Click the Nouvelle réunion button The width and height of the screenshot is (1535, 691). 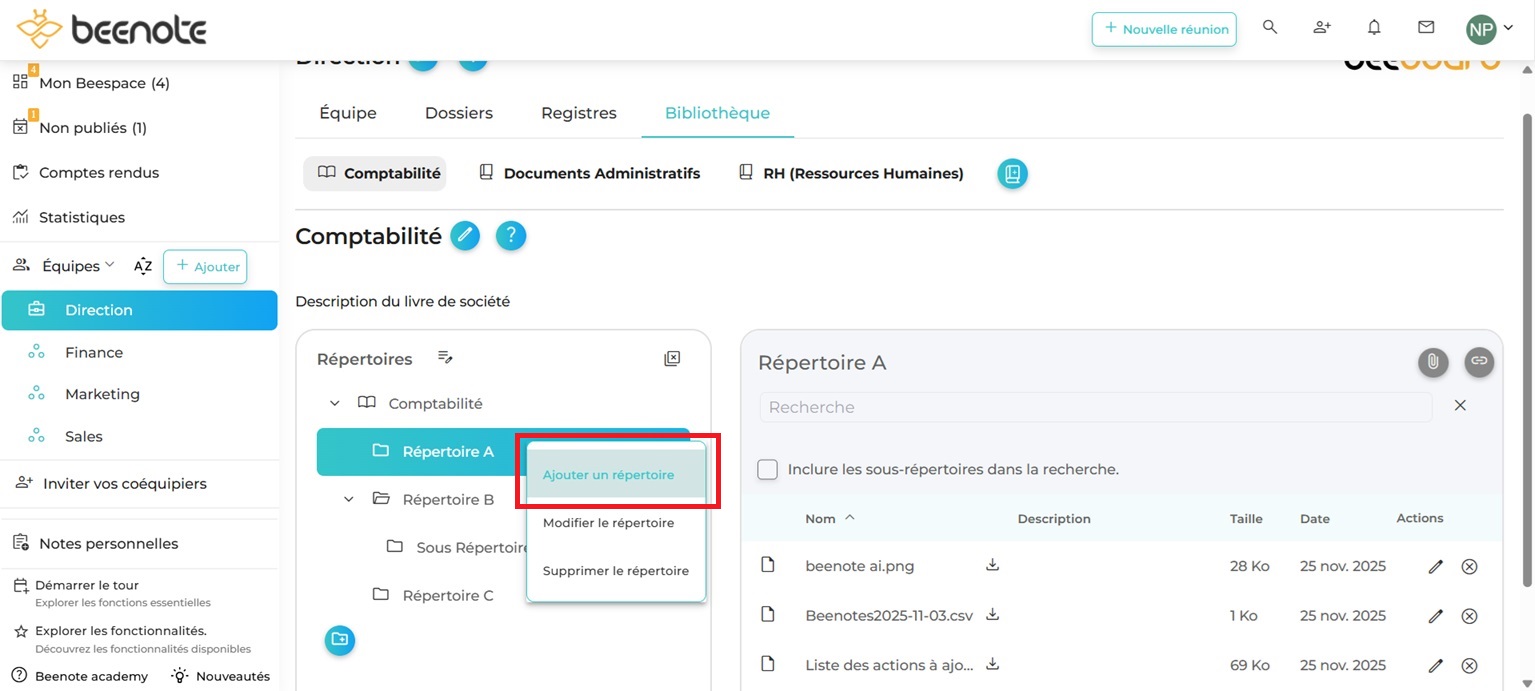tap(1164, 29)
